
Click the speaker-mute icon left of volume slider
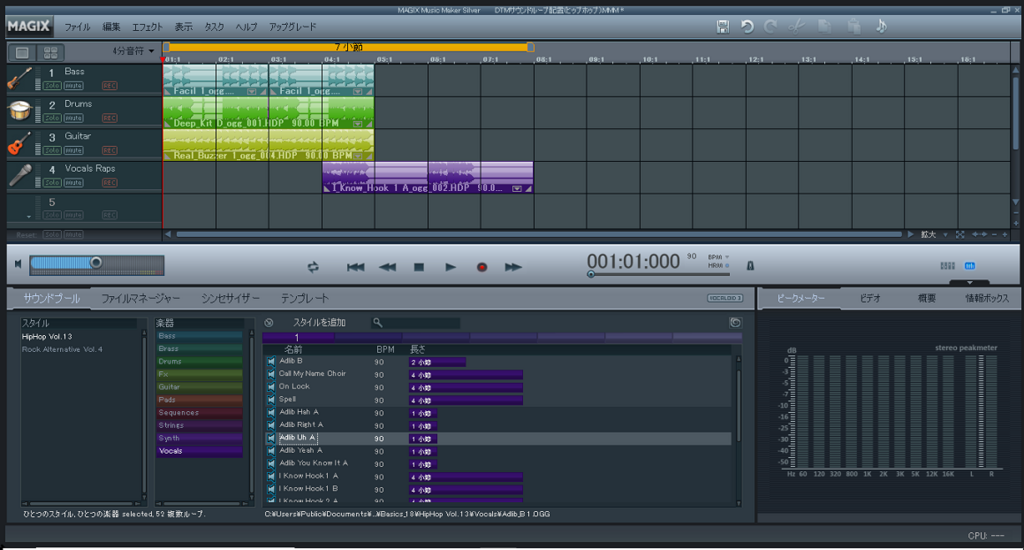(18, 264)
